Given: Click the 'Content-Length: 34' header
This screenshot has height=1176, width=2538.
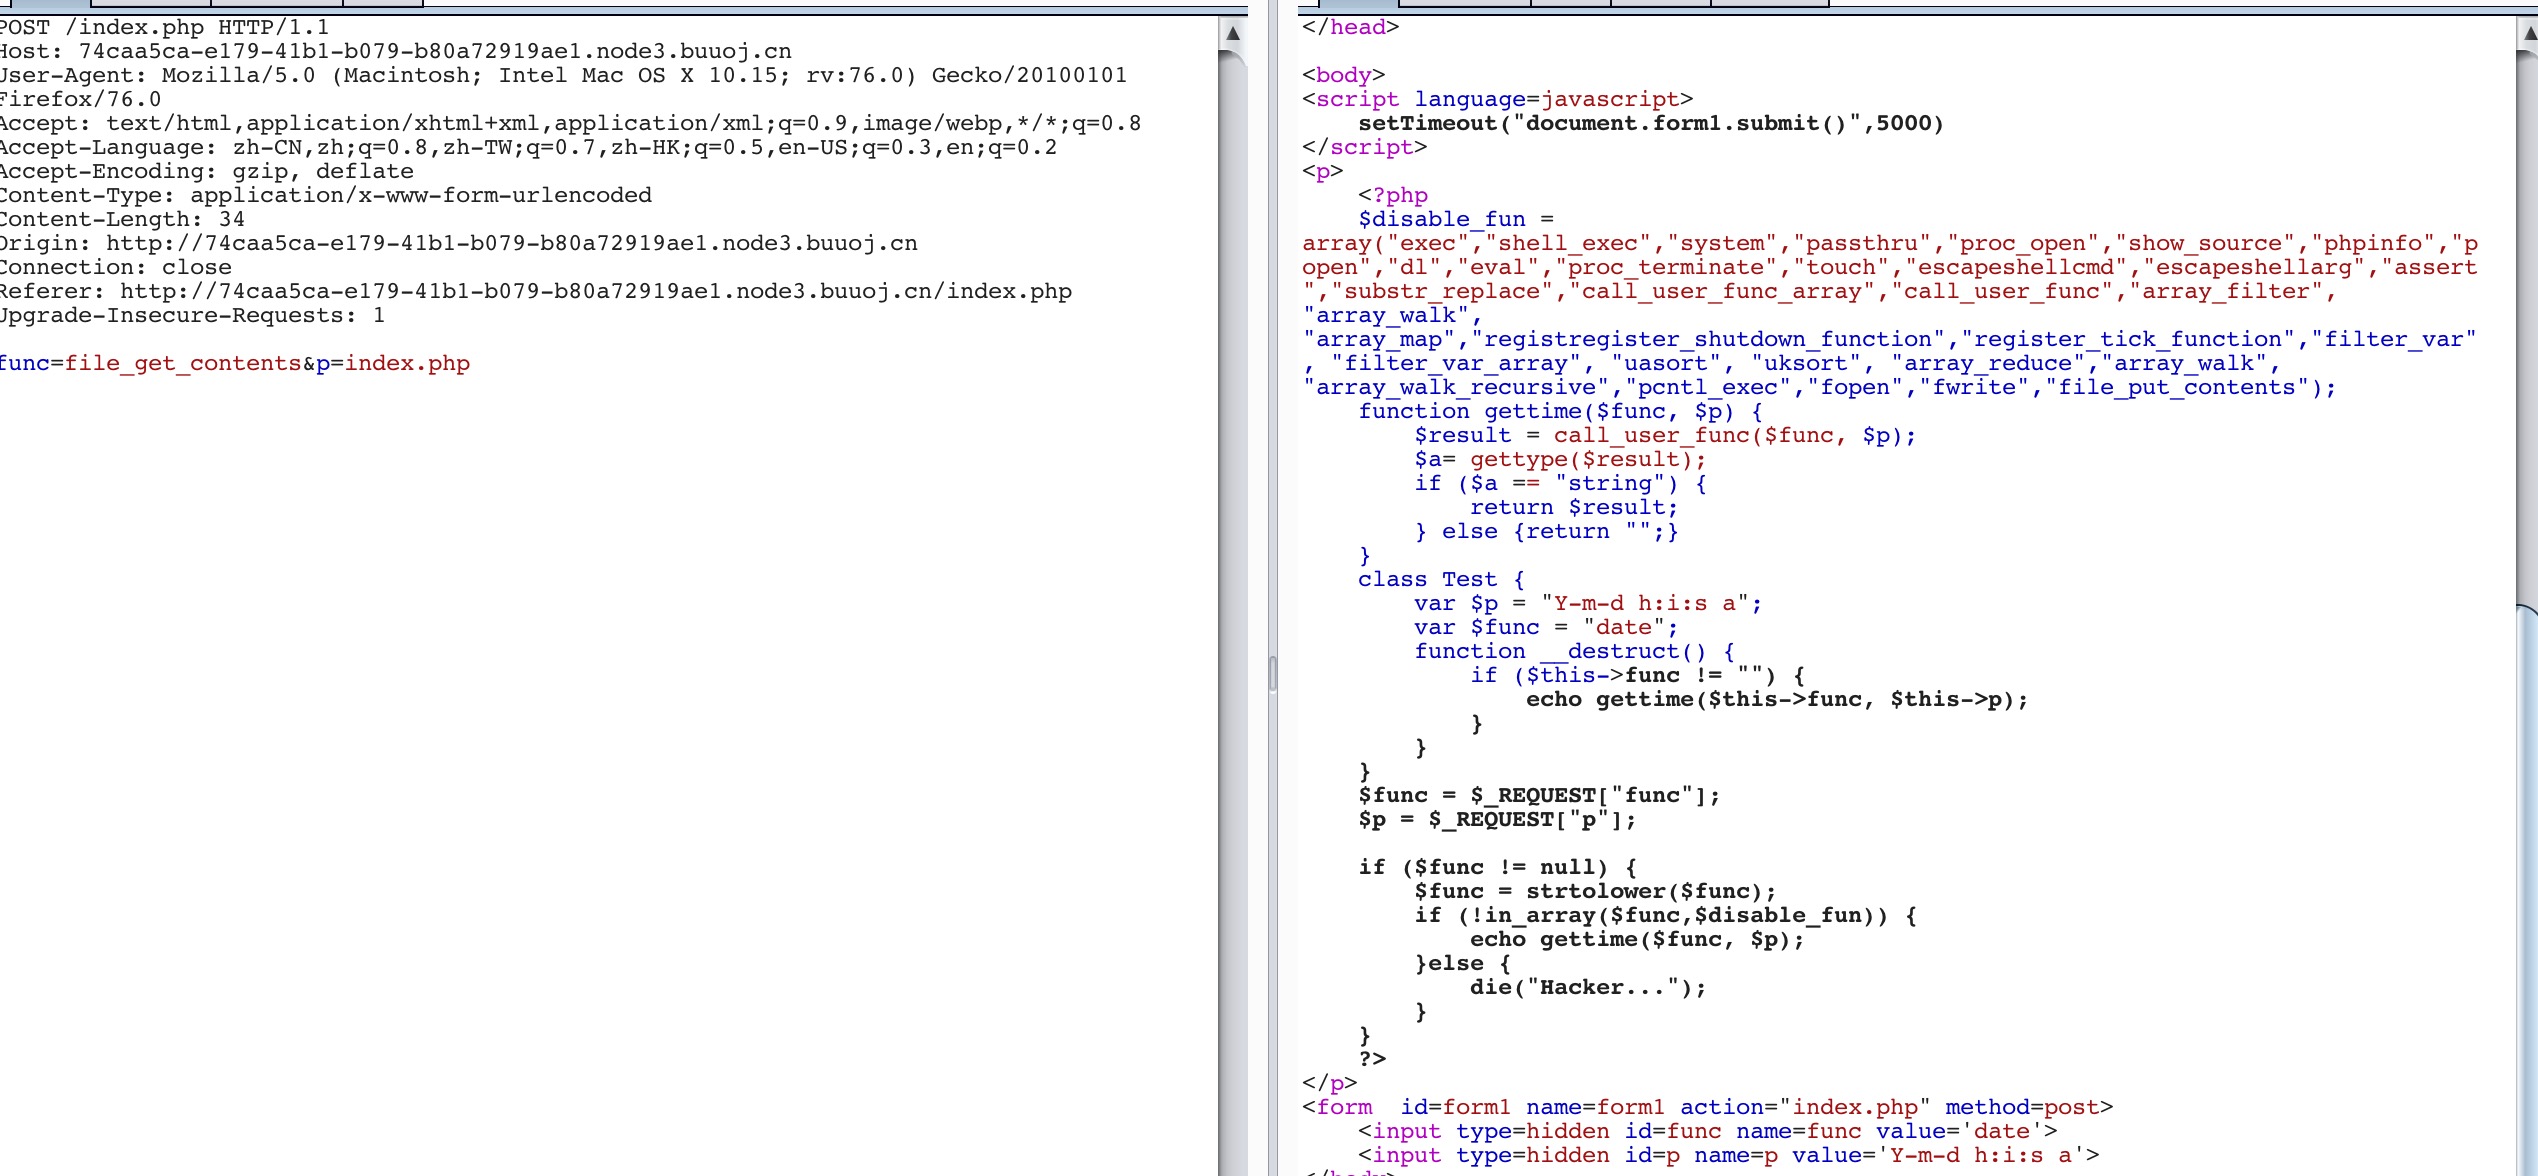Looking at the screenshot, I should (x=122, y=219).
